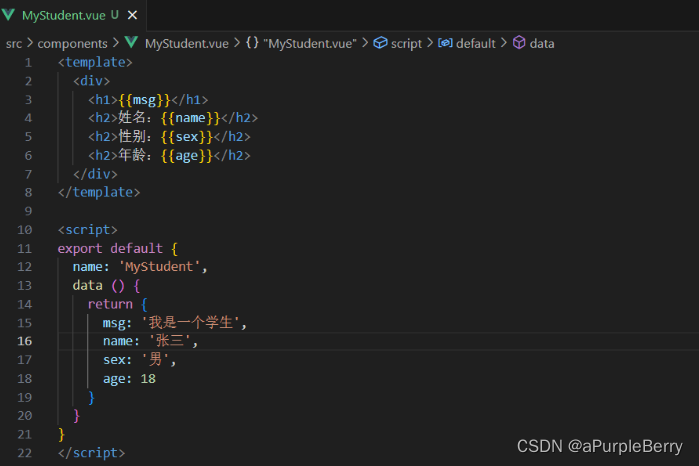Click the default variable symbol icon
Viewport: 699px width, 466px height.
[x=445, y=43]
